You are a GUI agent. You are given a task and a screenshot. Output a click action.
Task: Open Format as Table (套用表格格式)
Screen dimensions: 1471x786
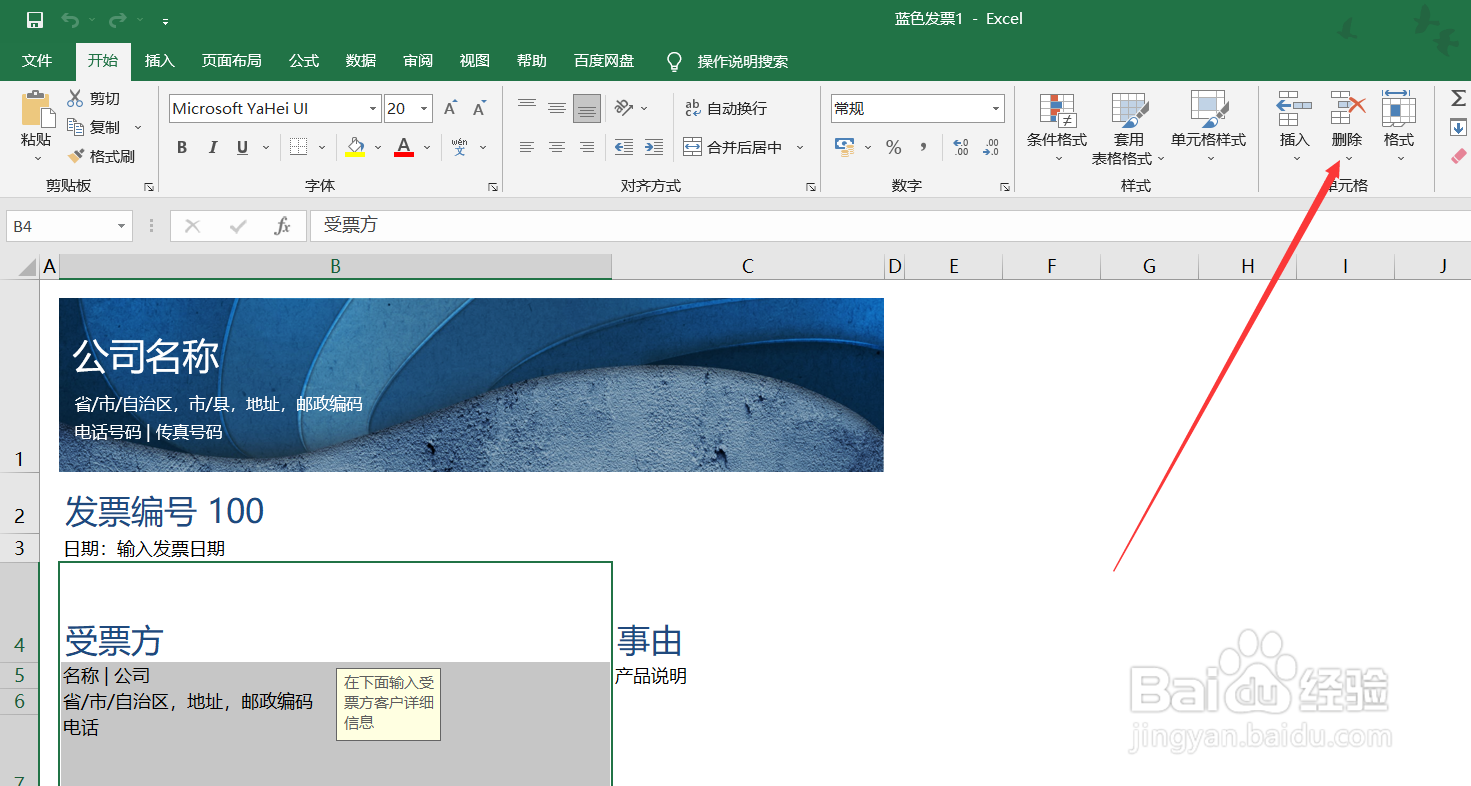1128,128
